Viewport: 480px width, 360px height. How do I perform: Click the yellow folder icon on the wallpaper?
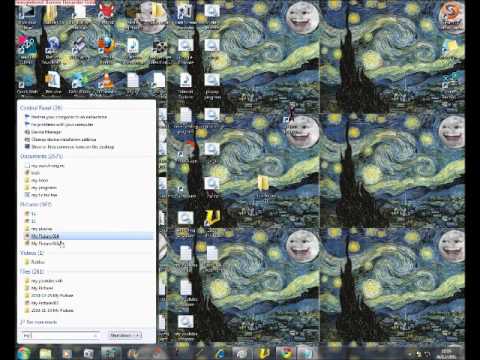pyautogui.click(x=263, y=184)
